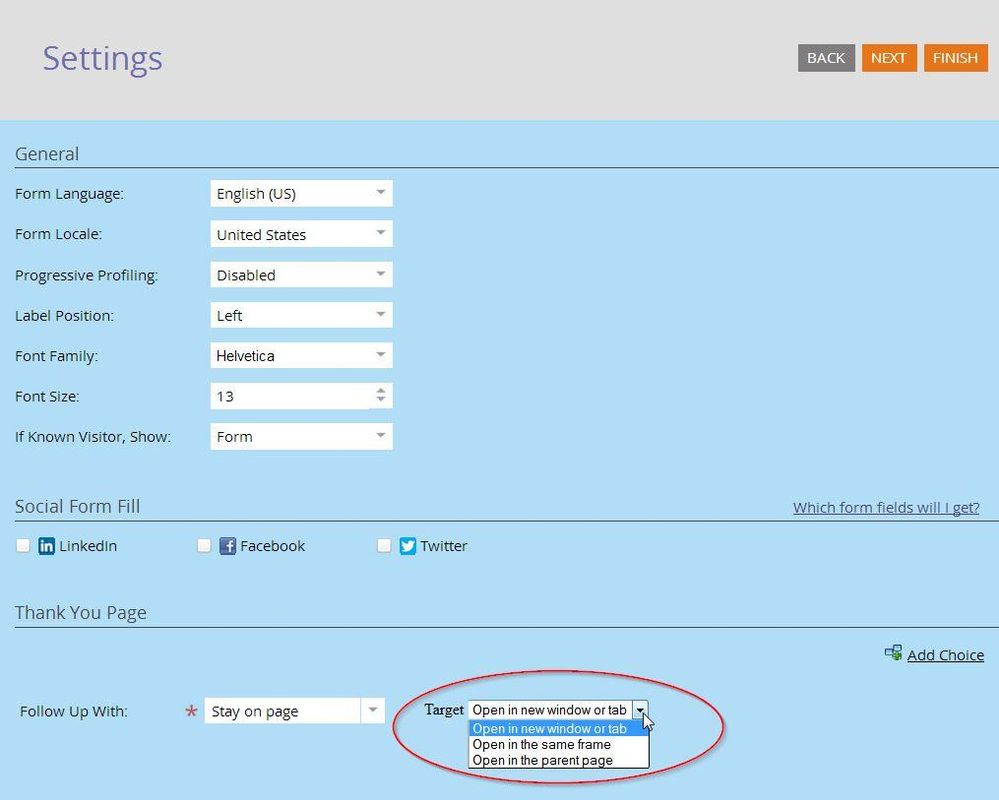This screenshot has height=800, width=999.
Task: Choose Open in the same frame
Action: click(558, 745)
